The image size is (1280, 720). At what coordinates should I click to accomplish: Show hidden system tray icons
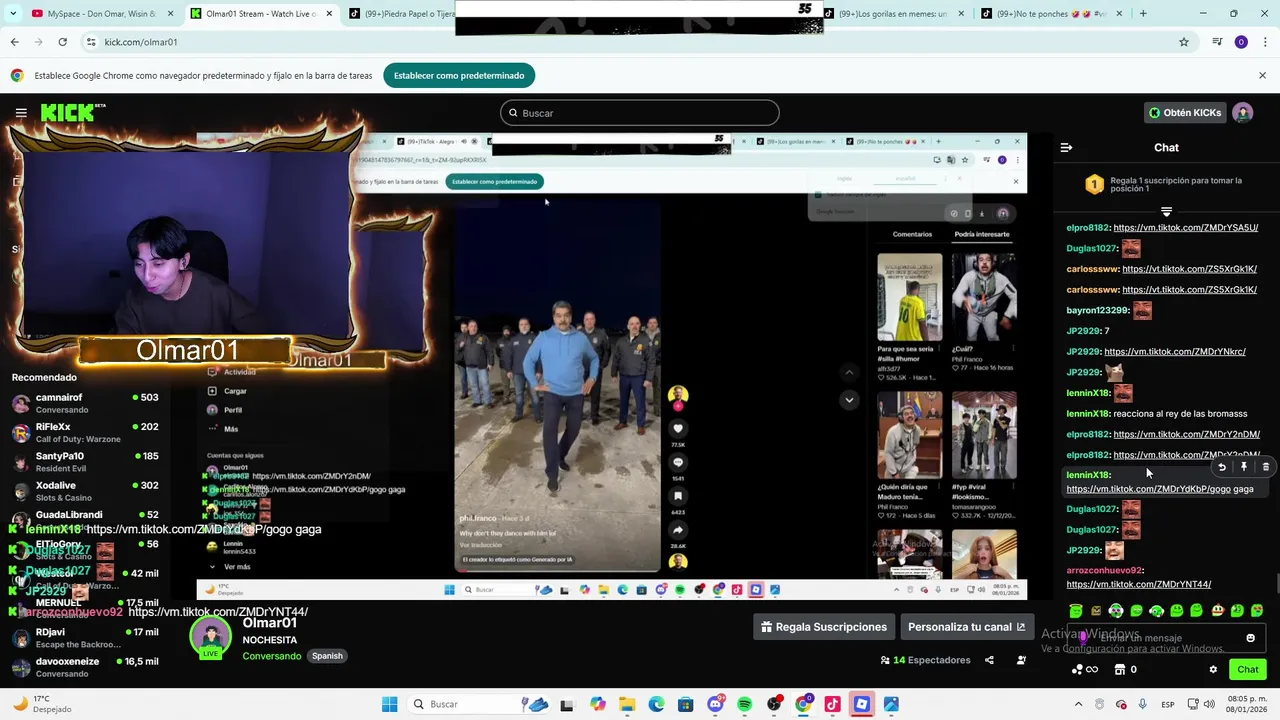tap(1078, 704)
